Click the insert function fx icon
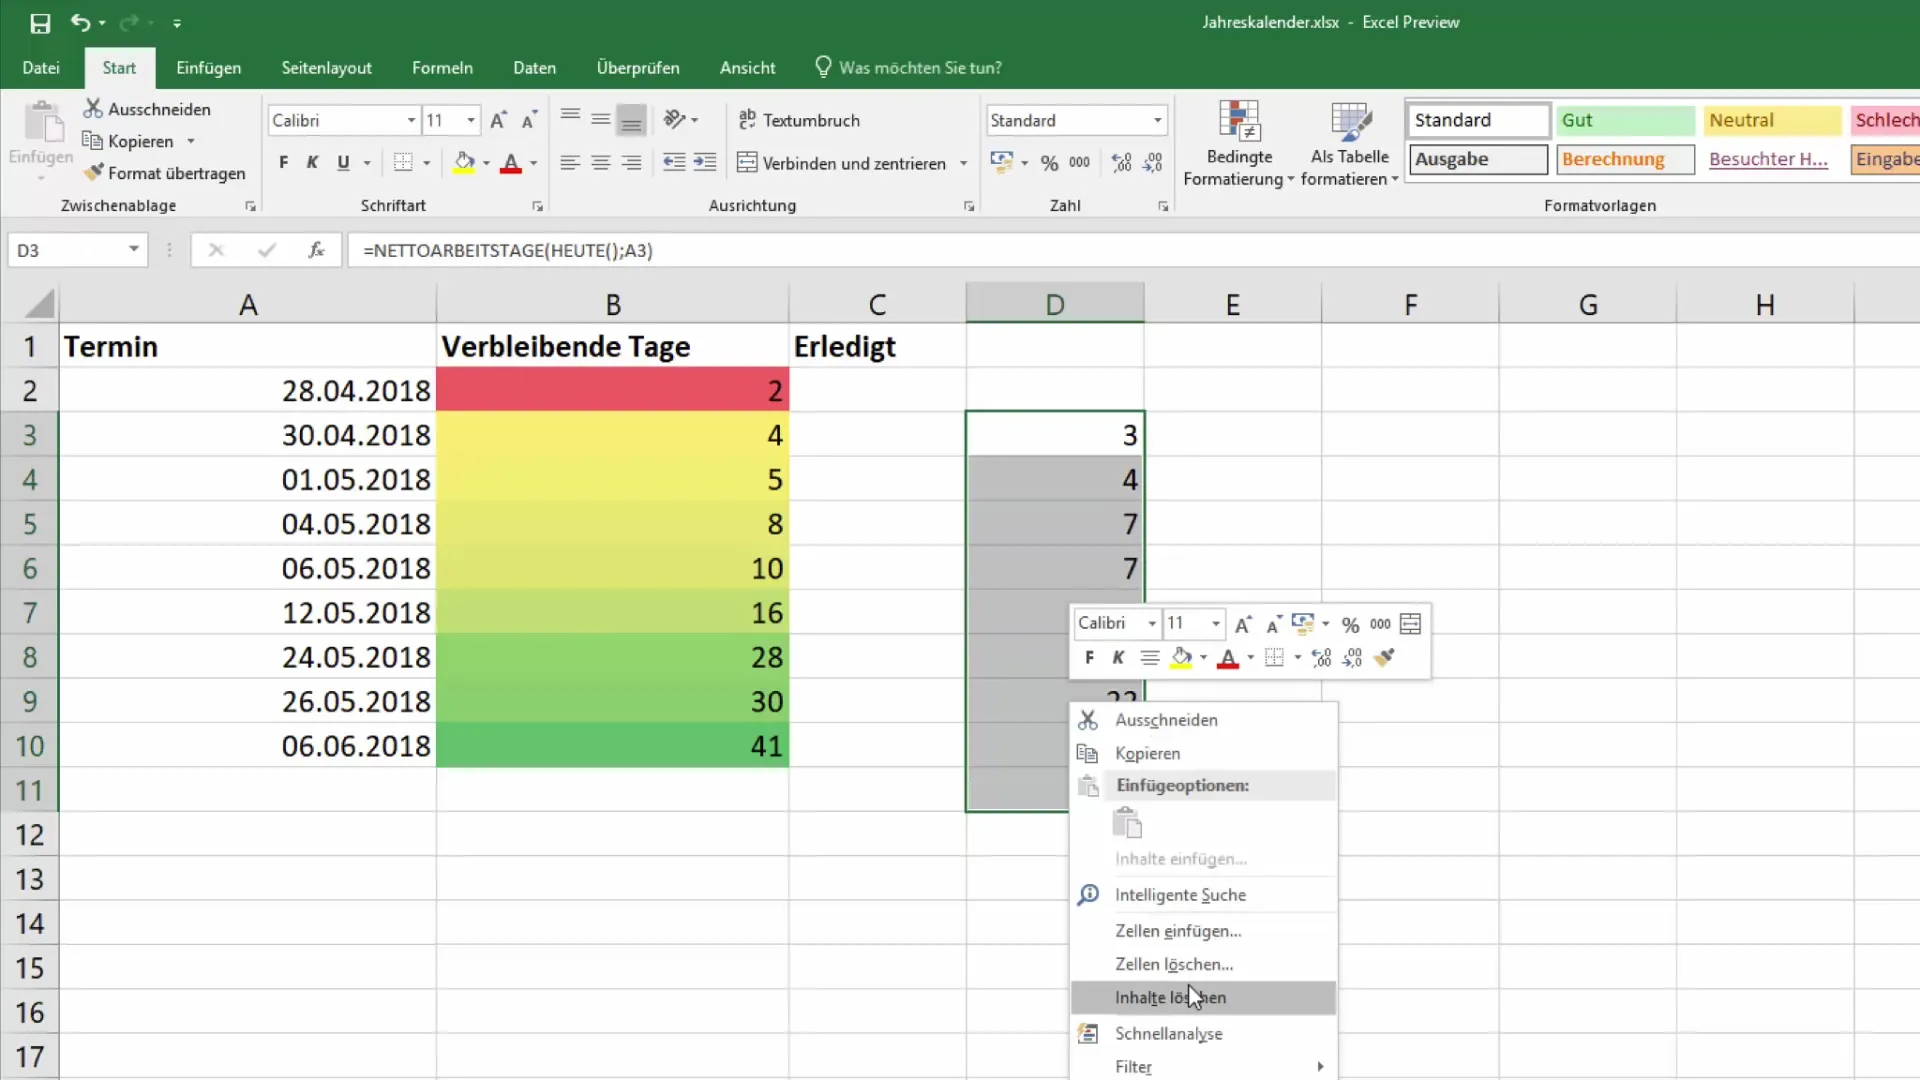This screenshot has height=1080, width=1920. [x=316, y=250]
